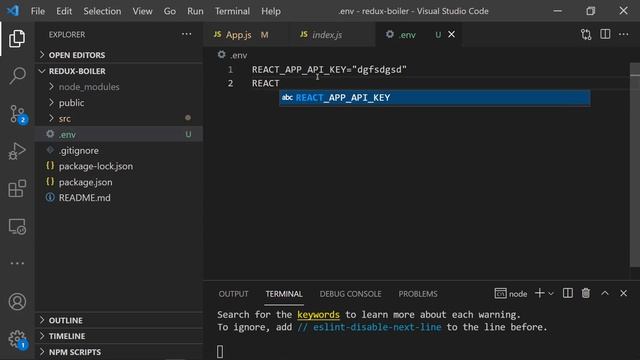Maximize the panel with up chevron
Screen dimensions: 640x360
[x=604, y=293]
